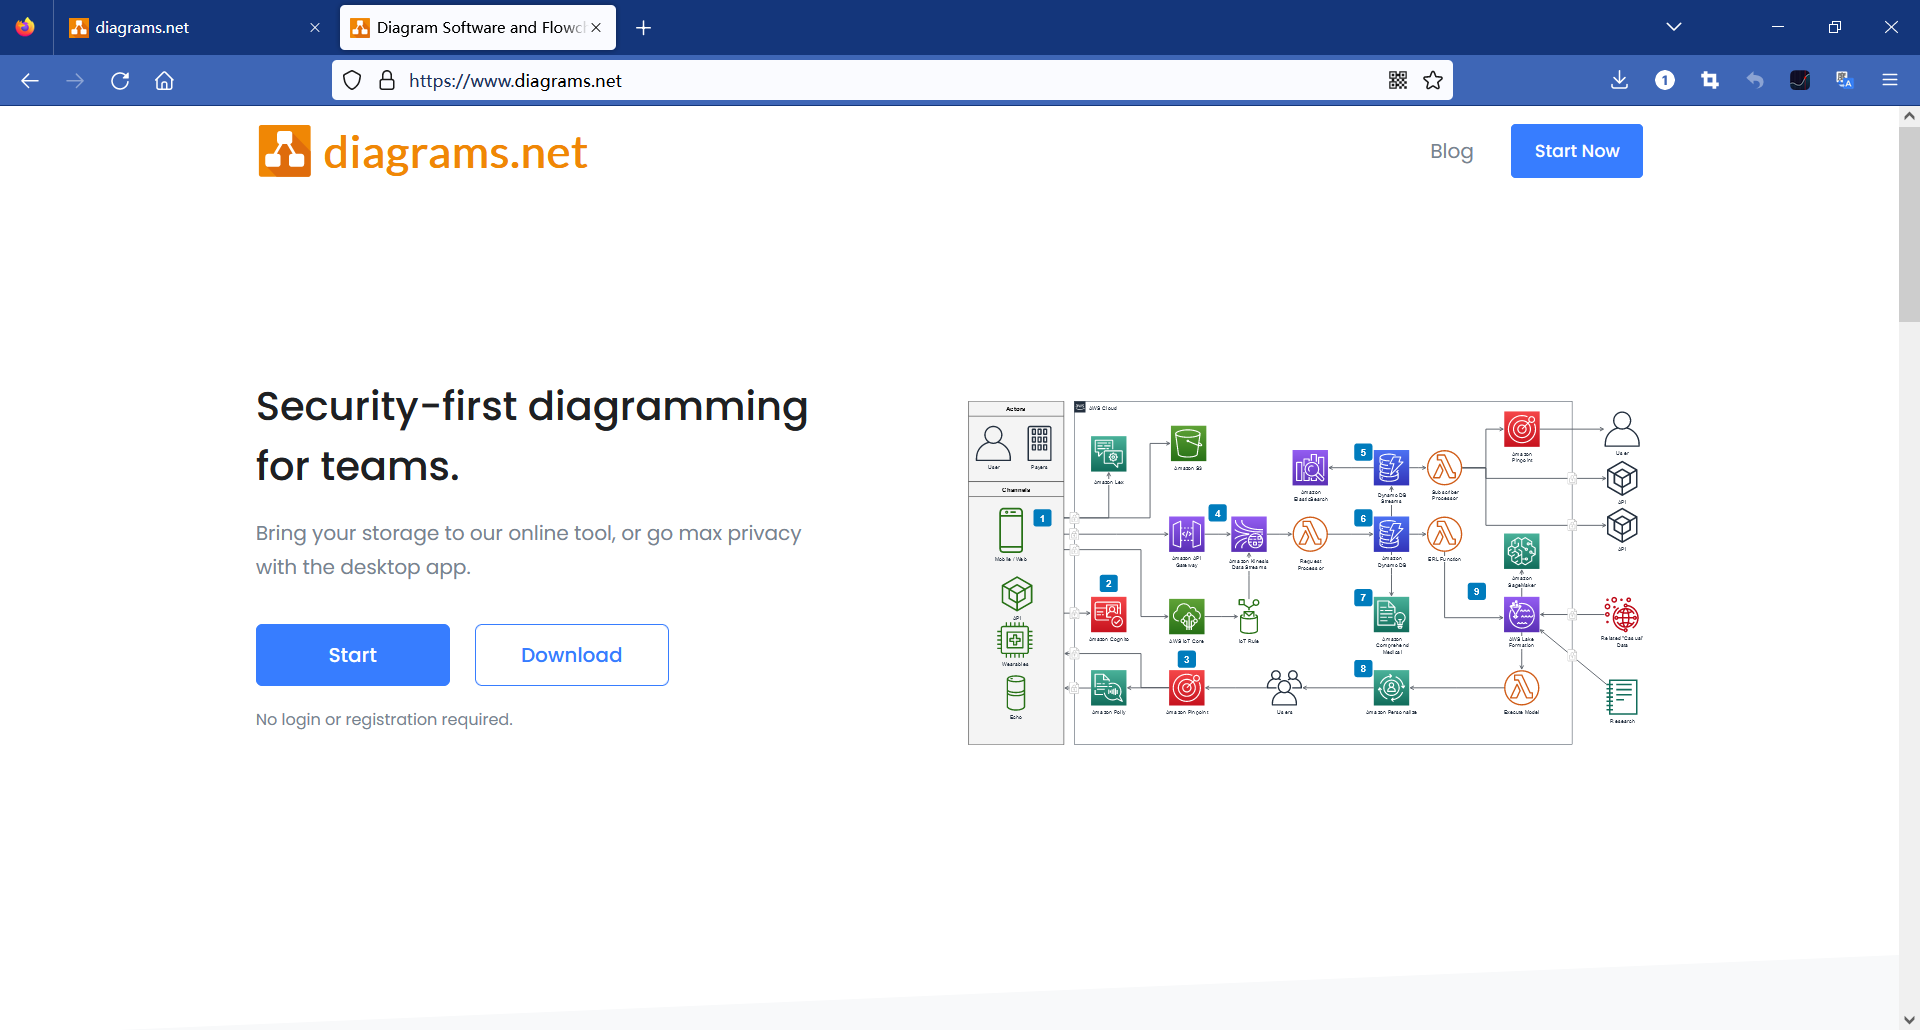The height and width of the screenshot is (1030, 1920).
Task: Click the blue Start button
Action: click(353, 655)
